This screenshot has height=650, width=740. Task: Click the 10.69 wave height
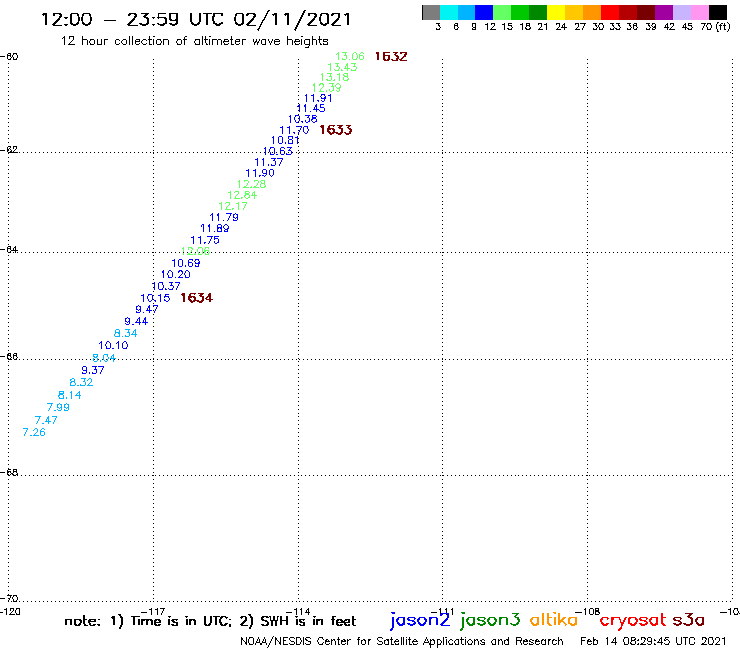pos(186,263)
